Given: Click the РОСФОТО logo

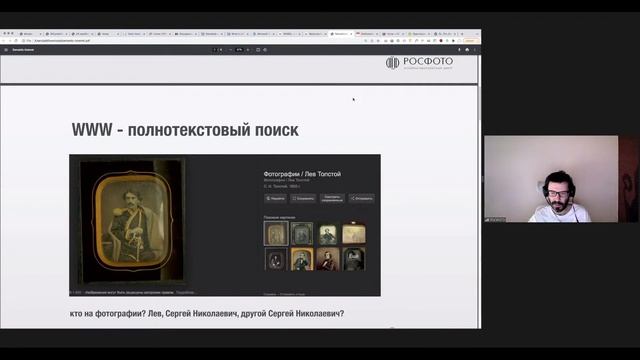Looking at the screenshot, I should point(419,62).
